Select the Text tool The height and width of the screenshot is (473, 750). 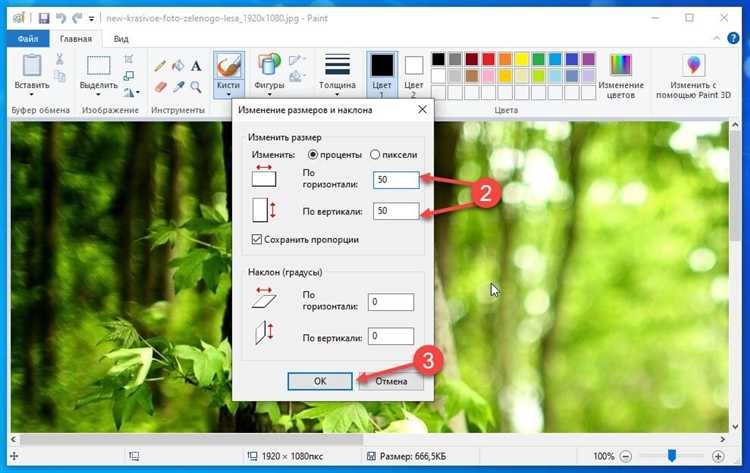(x=196, y=66)
